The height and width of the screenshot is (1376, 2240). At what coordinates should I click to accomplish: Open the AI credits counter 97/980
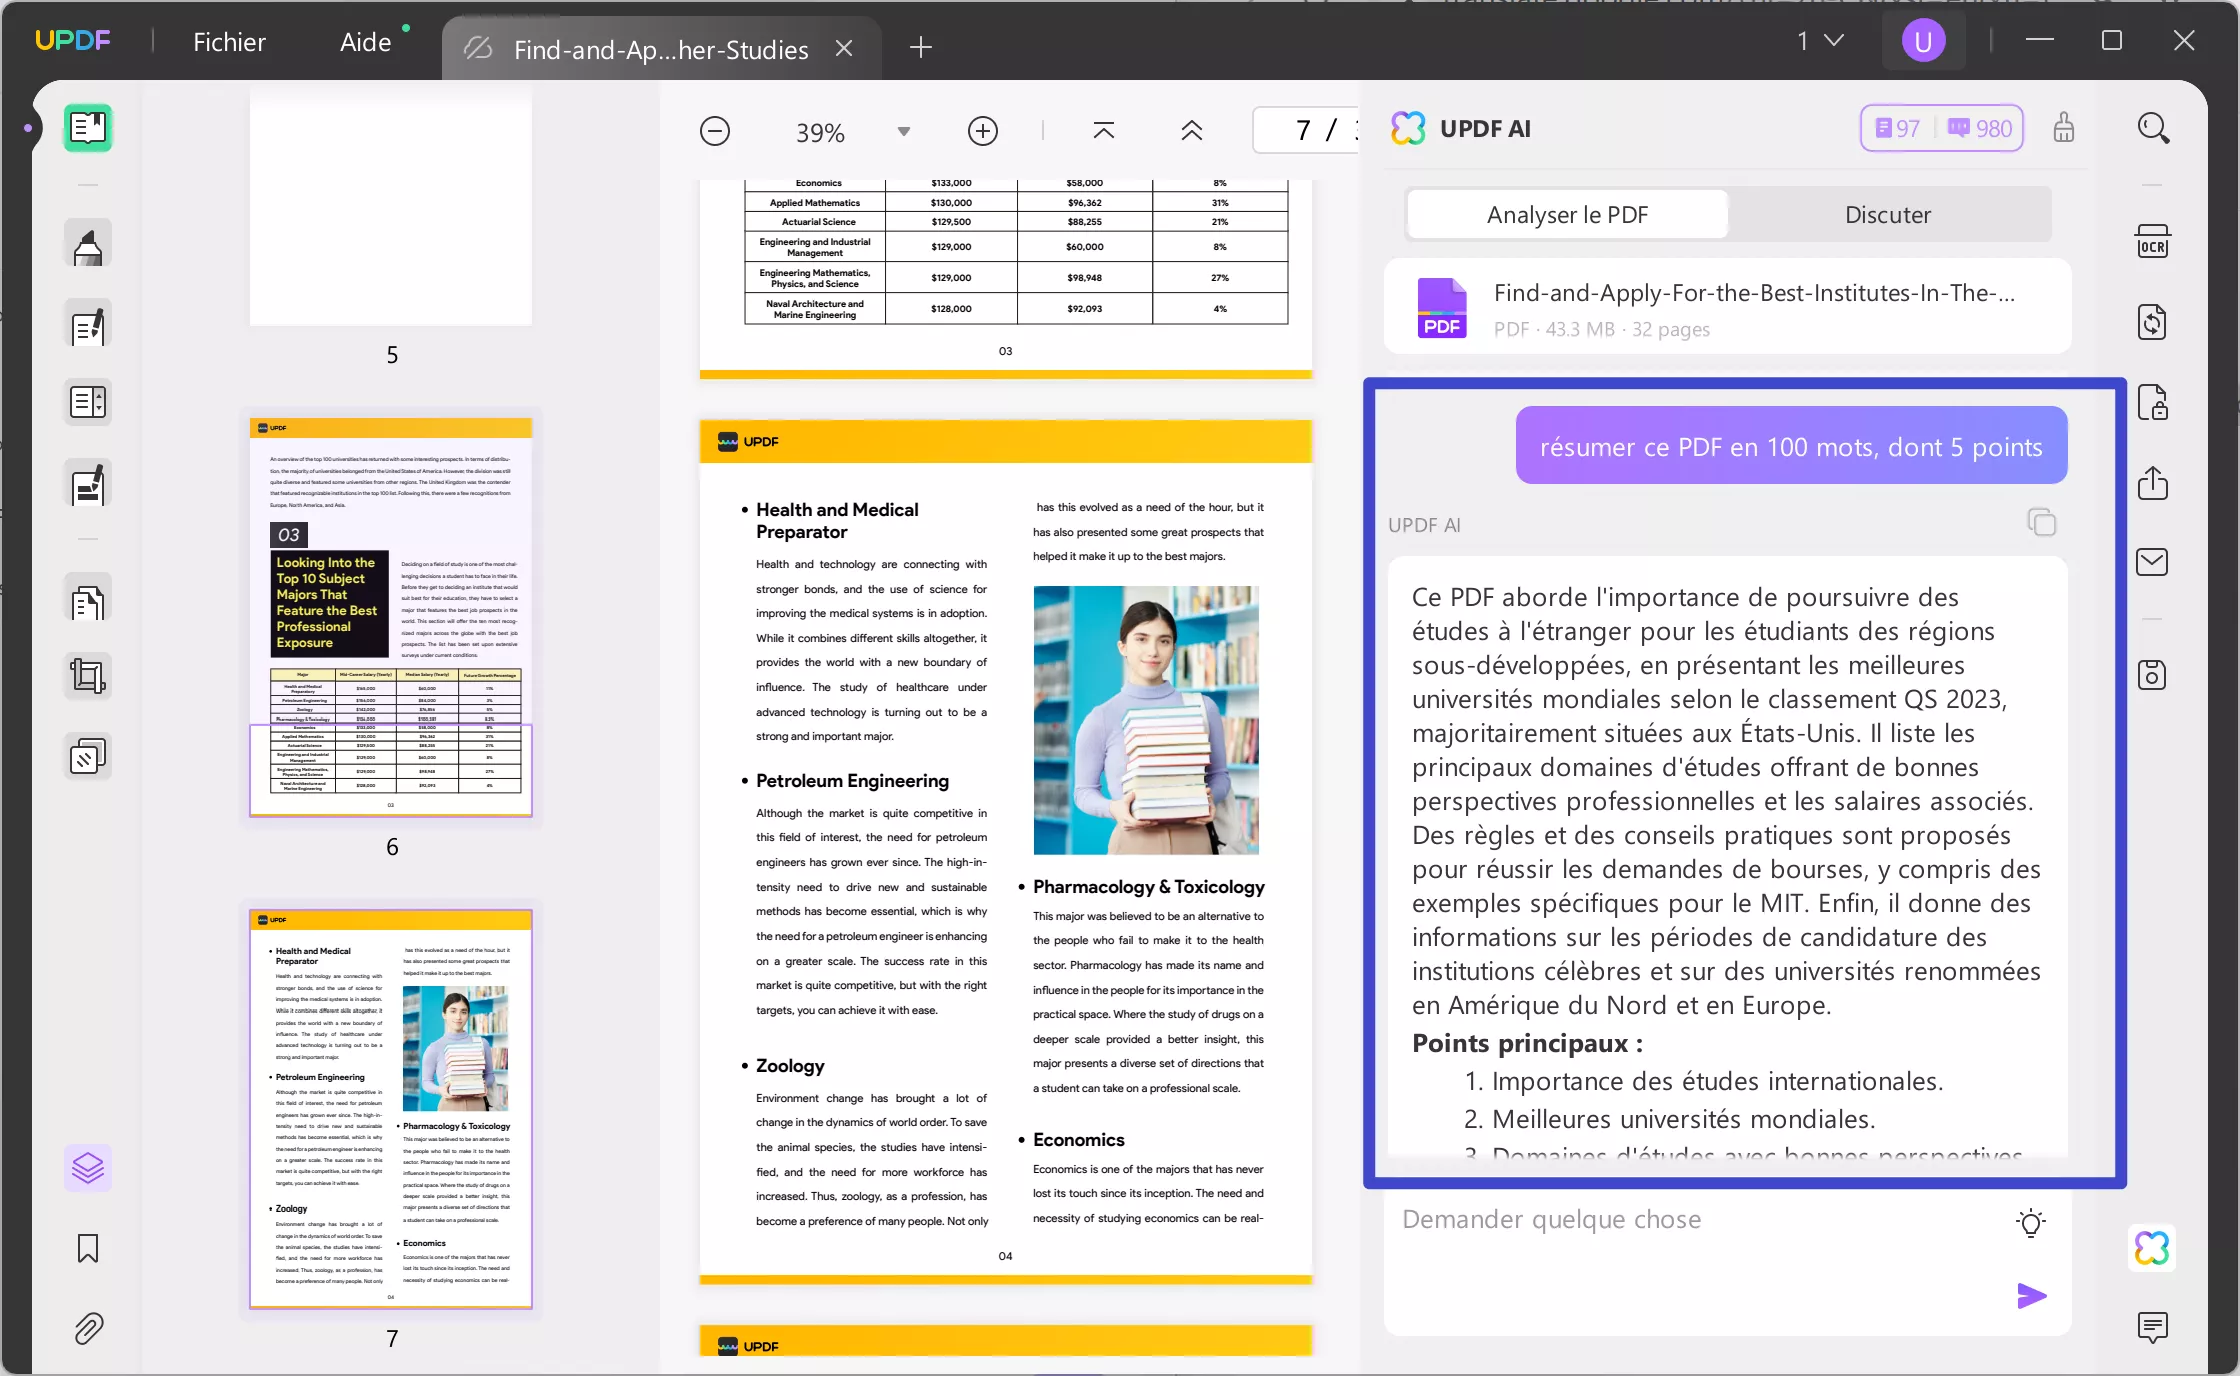1942,128
